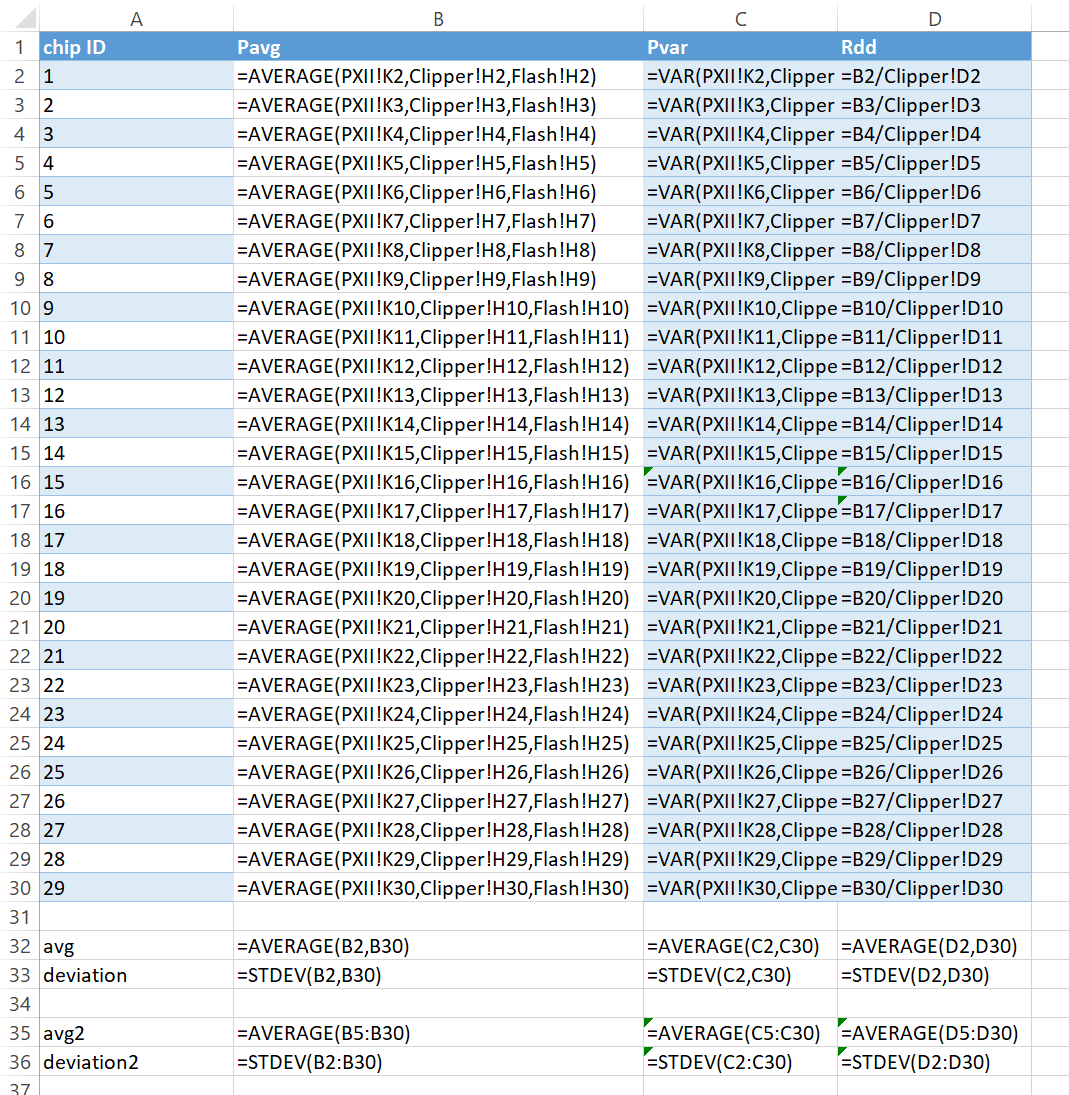Select chip ID 15 in column A
Screen dimensions: 1069x1095
point(137,481)
